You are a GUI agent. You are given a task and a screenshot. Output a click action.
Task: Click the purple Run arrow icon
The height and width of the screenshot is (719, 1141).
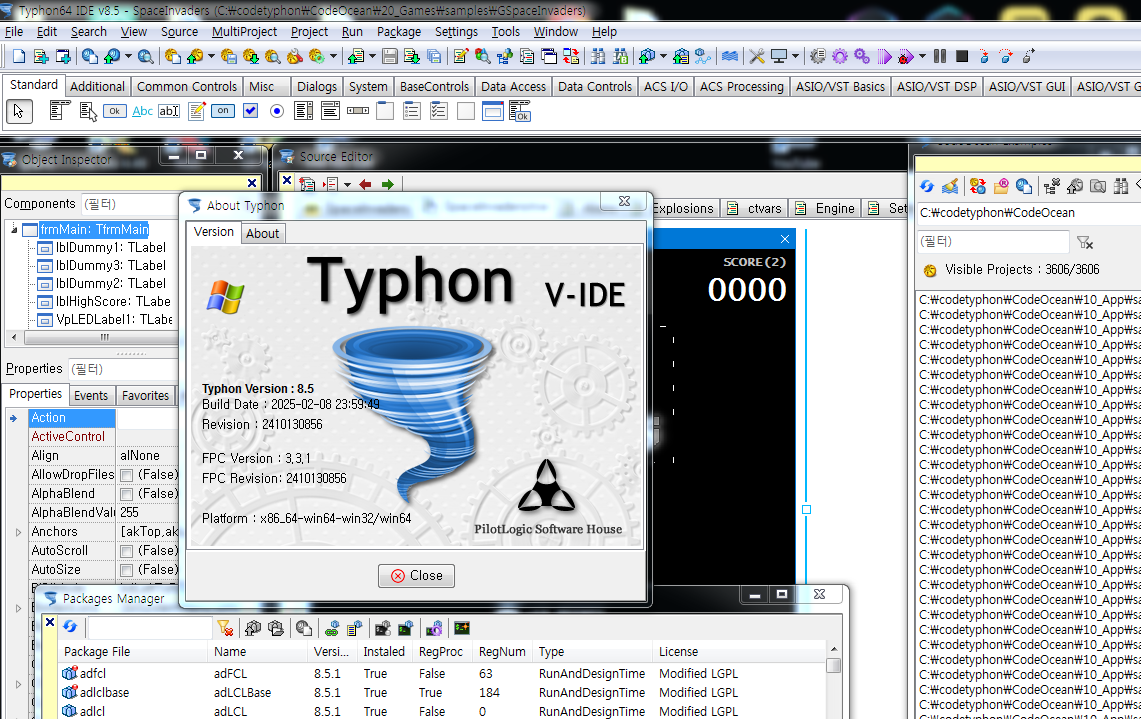coord(884,57)
